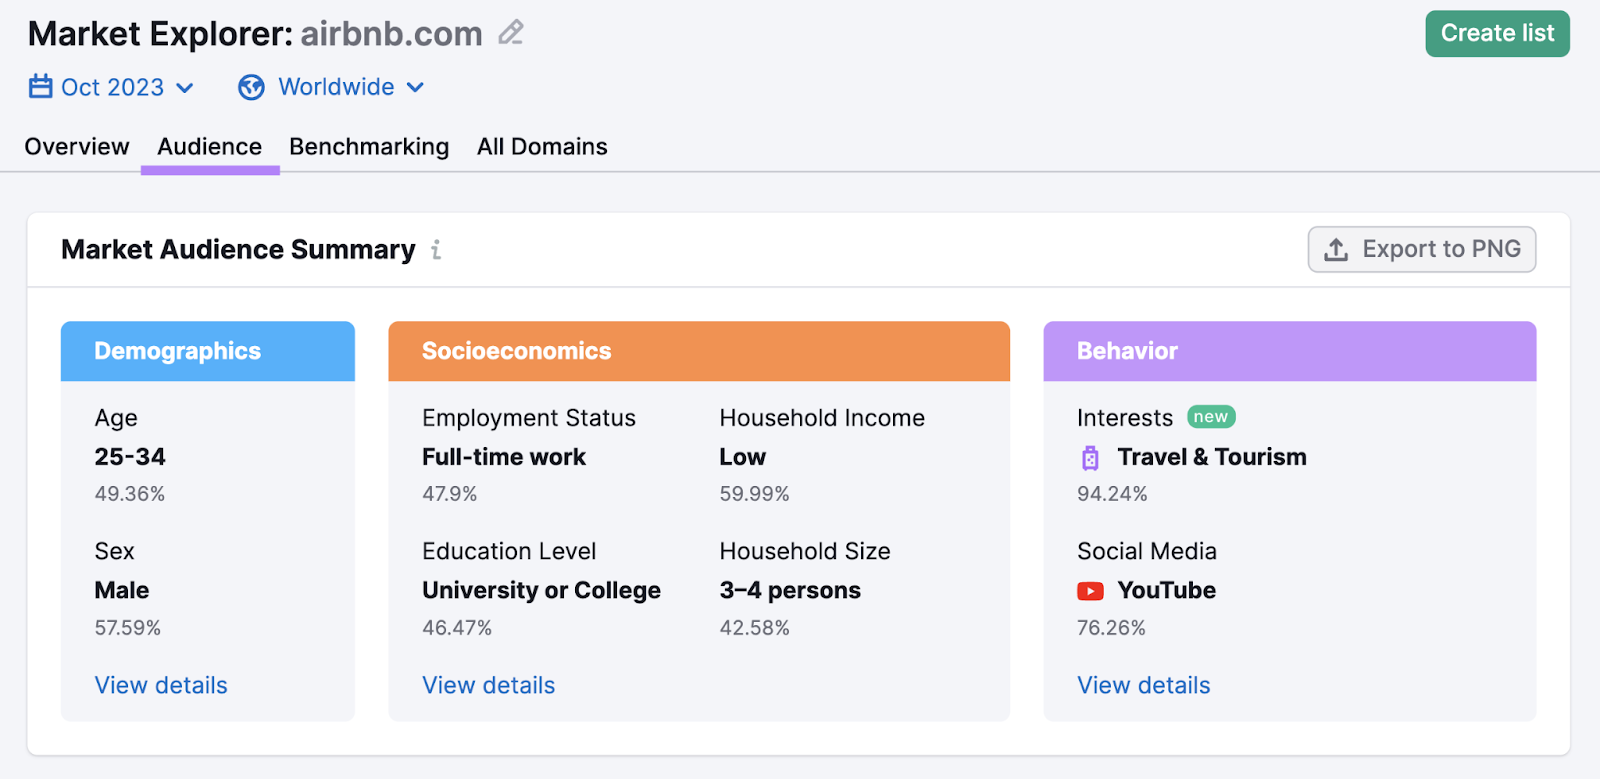Click the '76.26%' social media percentage
Image resolution: width=1600 pixels, height=779 pixels.
[1111, 628]
